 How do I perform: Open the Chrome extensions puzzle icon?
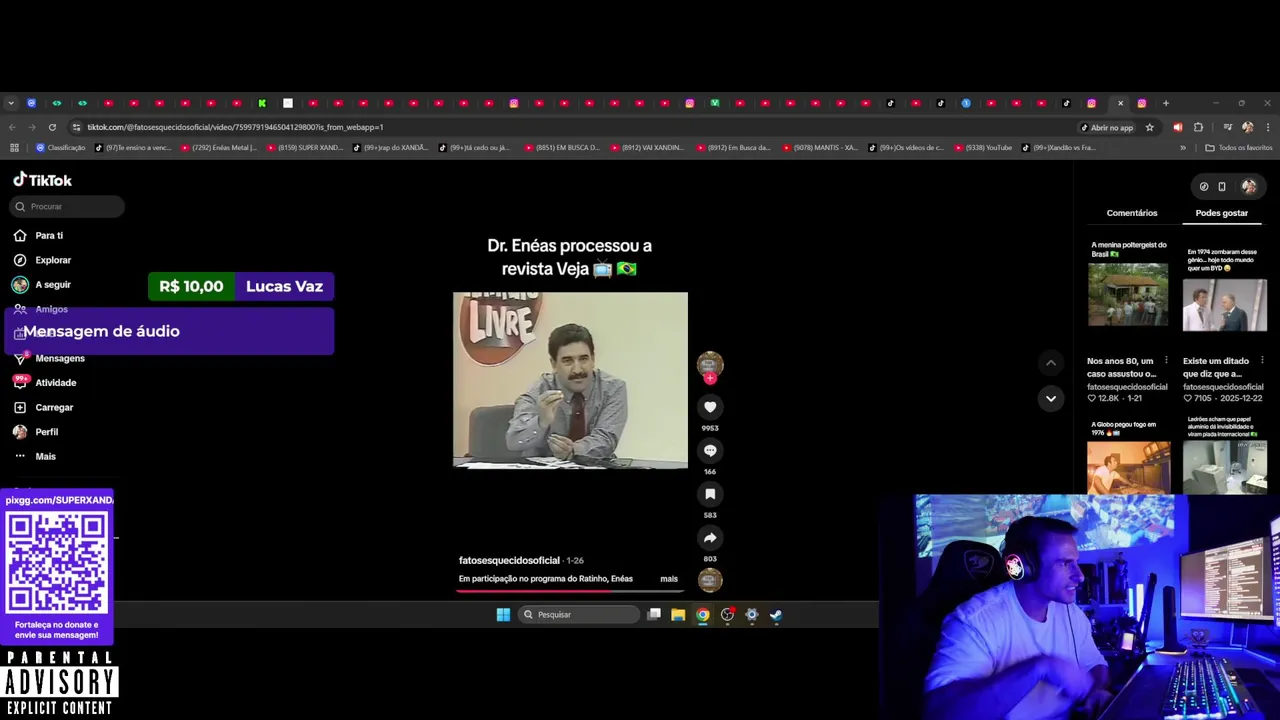(x=1198, y=127)
